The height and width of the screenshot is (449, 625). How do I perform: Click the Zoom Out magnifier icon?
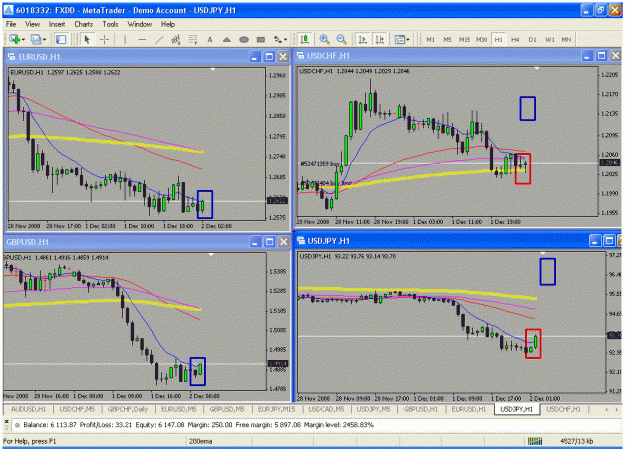[341, 39]
